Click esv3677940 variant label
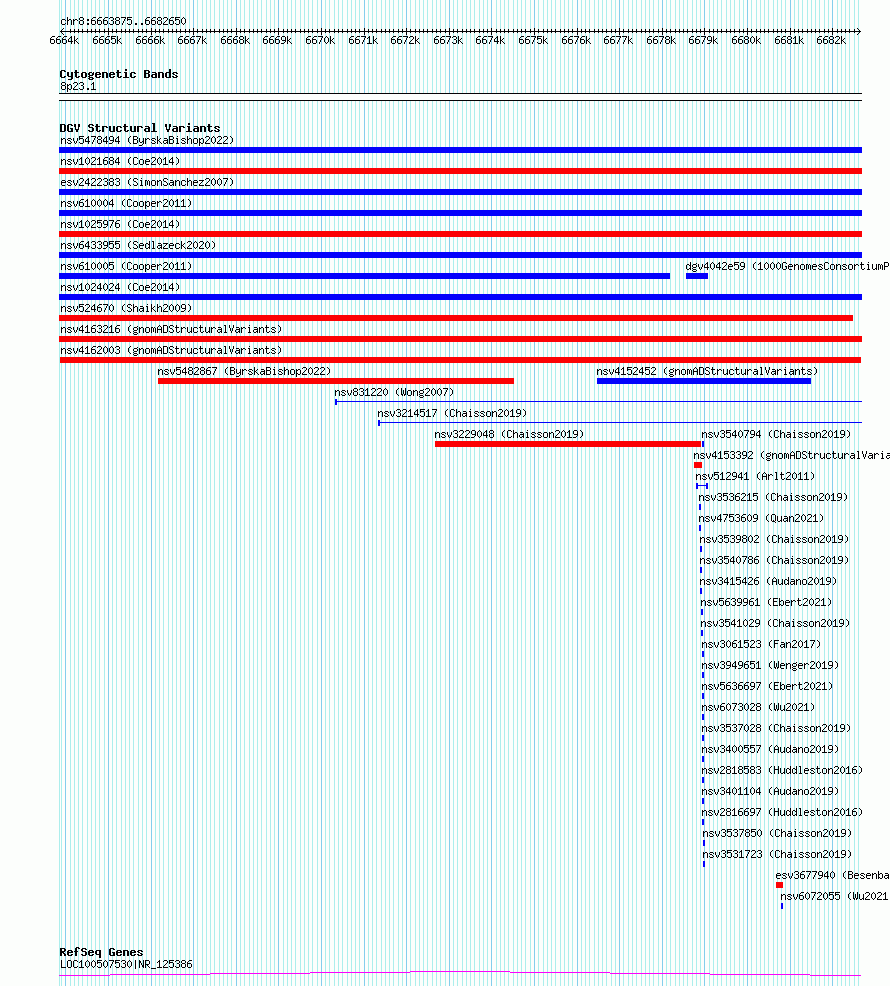 click(x=832, y=875)
